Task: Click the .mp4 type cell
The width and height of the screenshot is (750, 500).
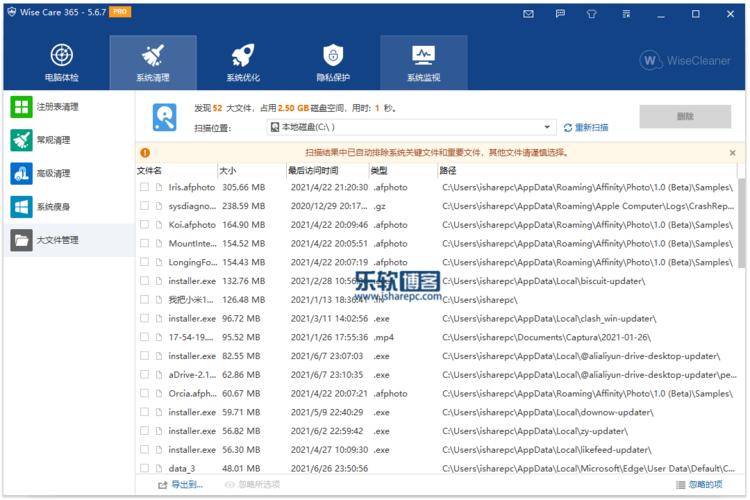Action: [384, 337]
